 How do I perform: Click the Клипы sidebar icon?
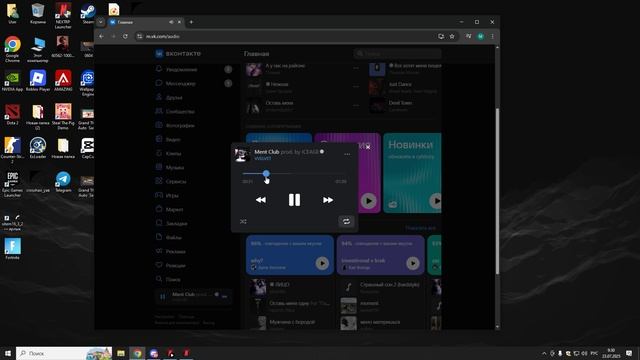tap(159, 153)
